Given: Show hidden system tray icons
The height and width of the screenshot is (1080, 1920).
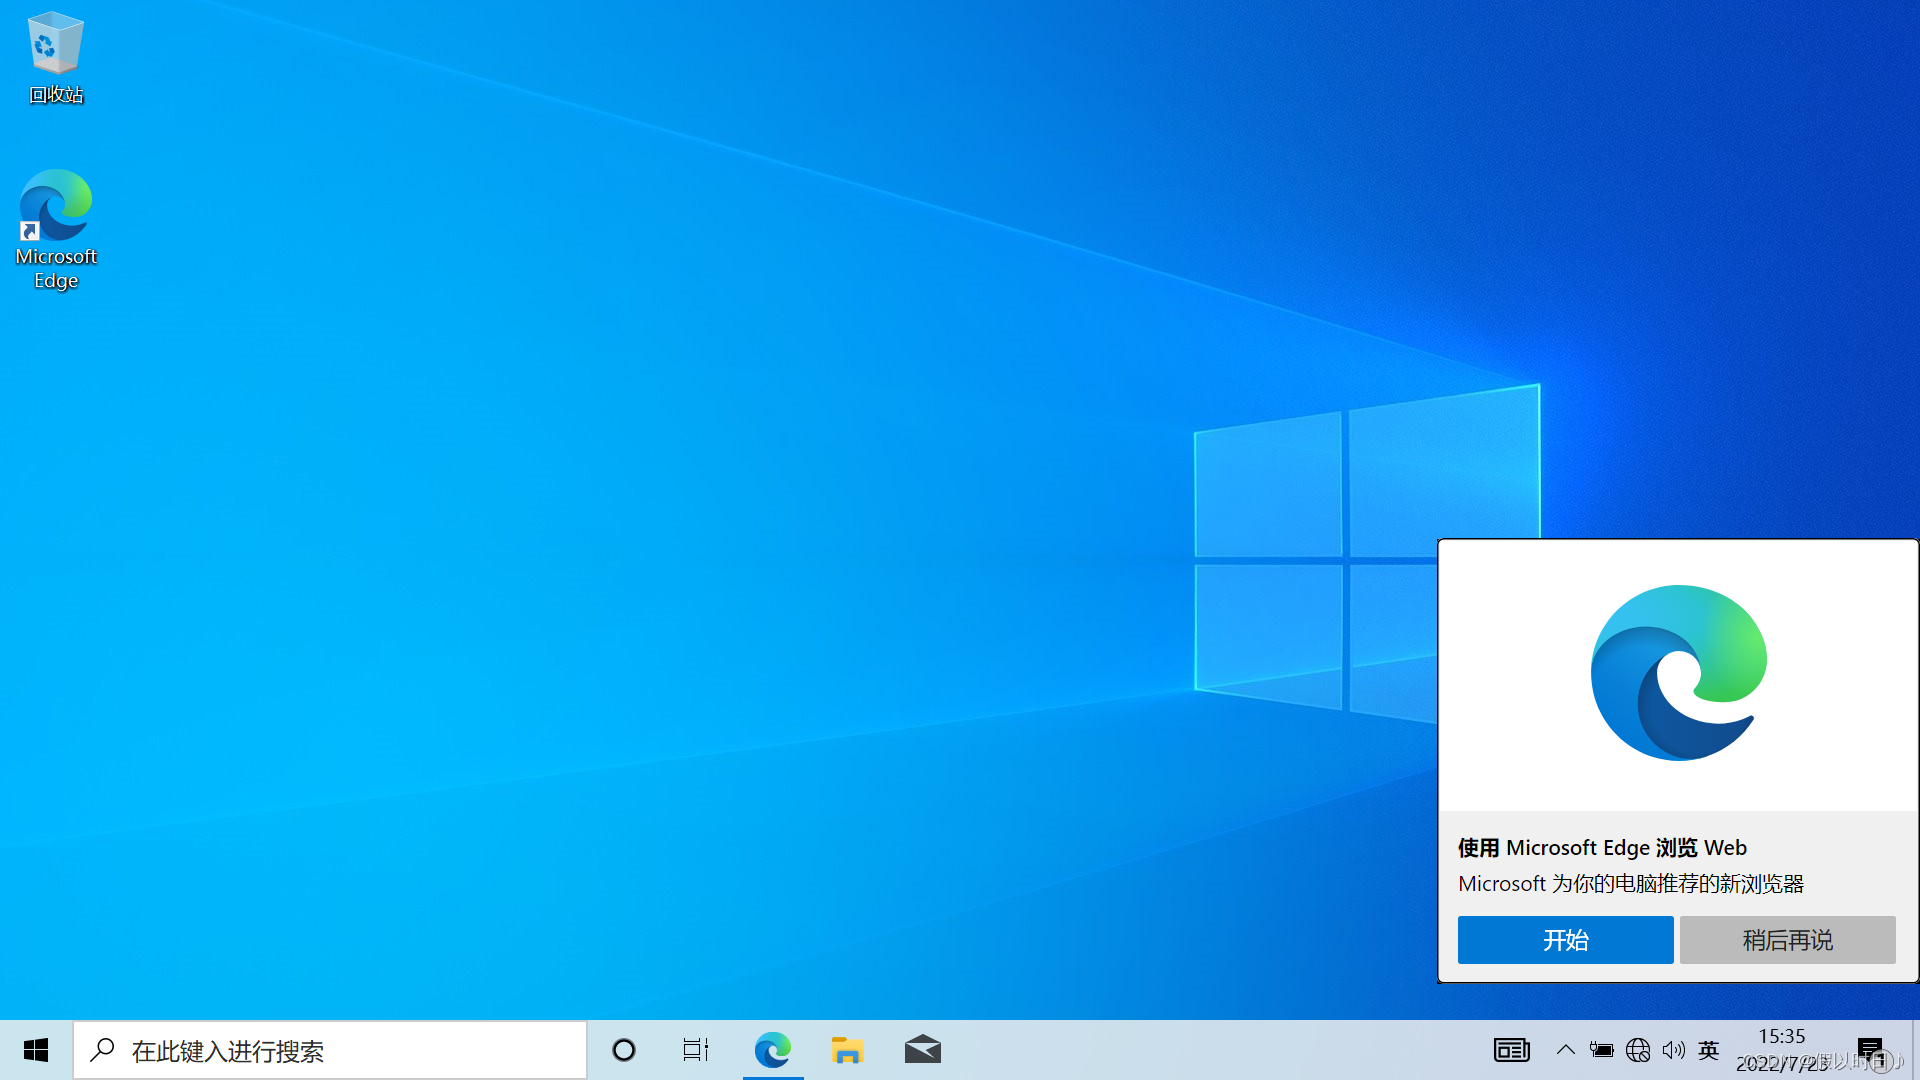Looking at the screenshot, I should tap(1565, 1050).
